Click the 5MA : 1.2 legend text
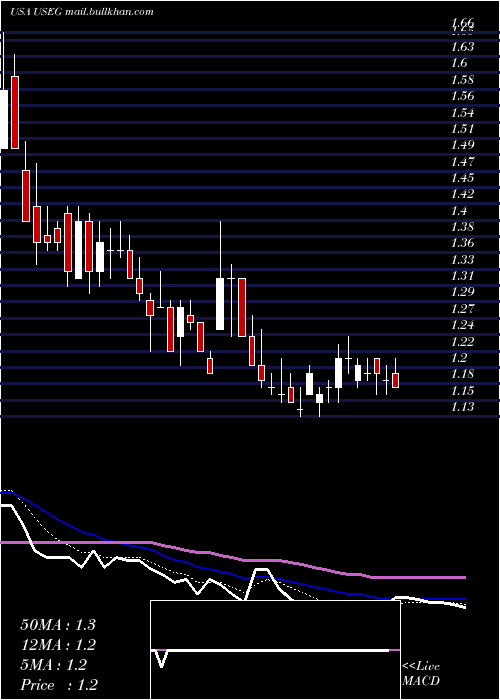The height and width of the screenshot is (700, 500). coord(54,665)
